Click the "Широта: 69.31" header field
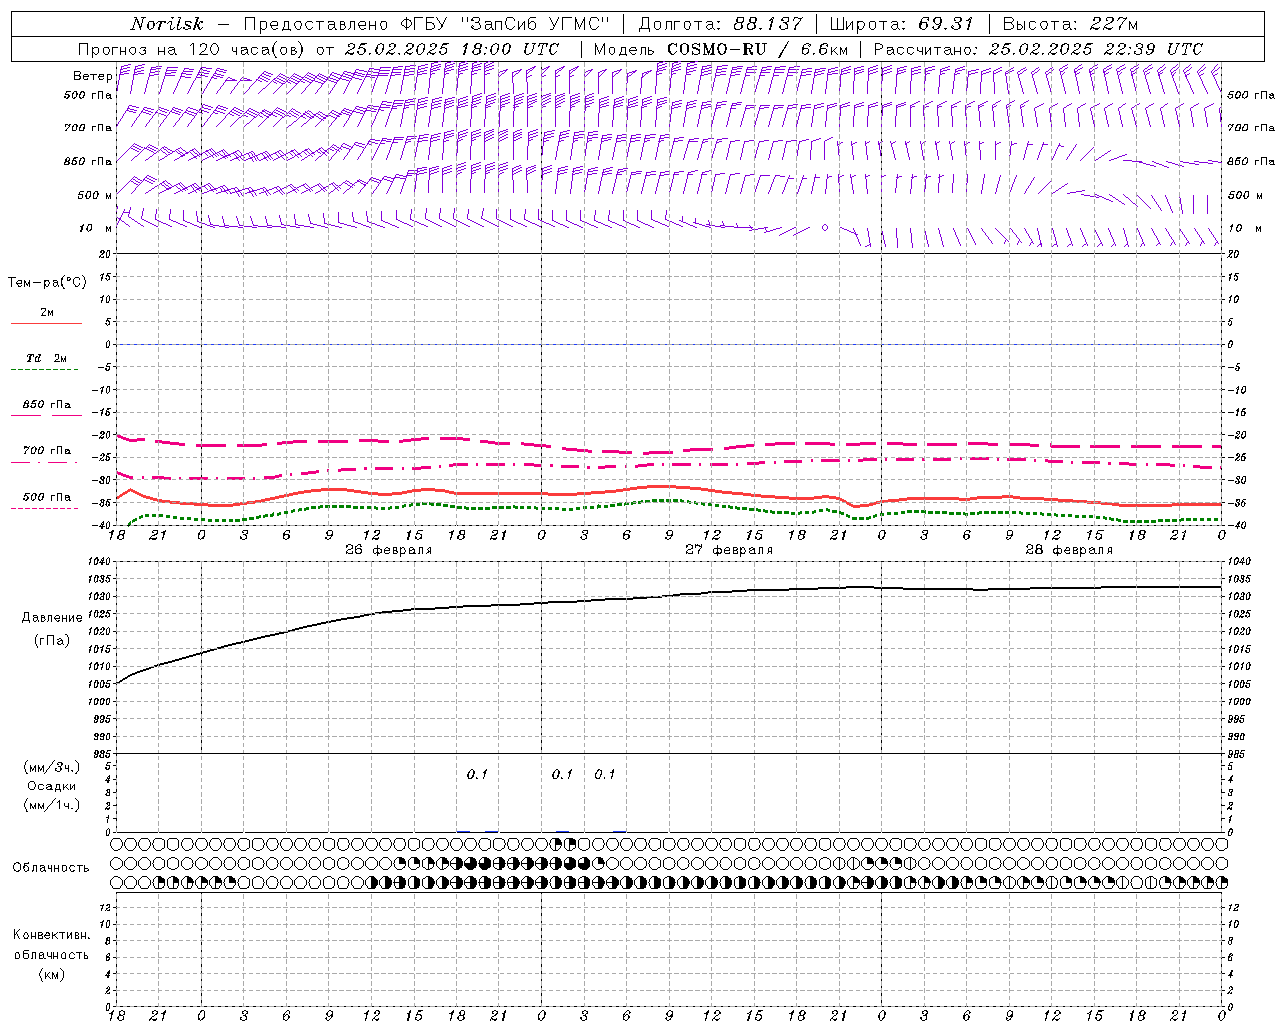This screenshot has width=1280, height=1024. coord(901,24)
